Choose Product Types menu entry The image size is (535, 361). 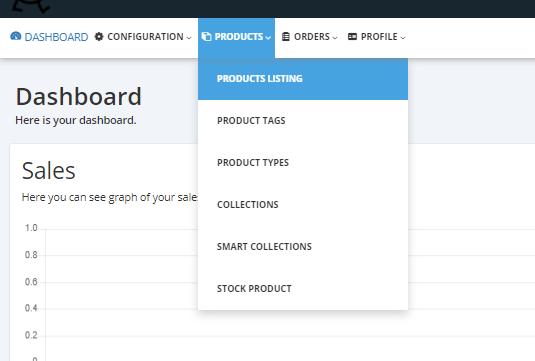303,163
